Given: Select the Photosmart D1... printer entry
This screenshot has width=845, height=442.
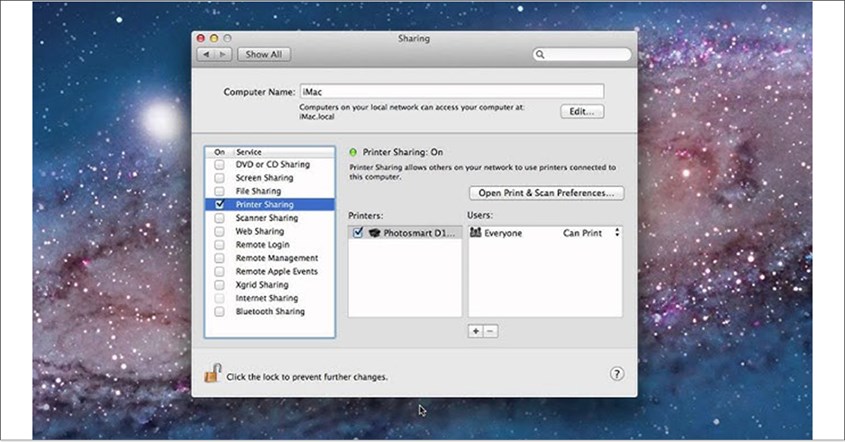Looking at the screenshot, I should [405, 233].
